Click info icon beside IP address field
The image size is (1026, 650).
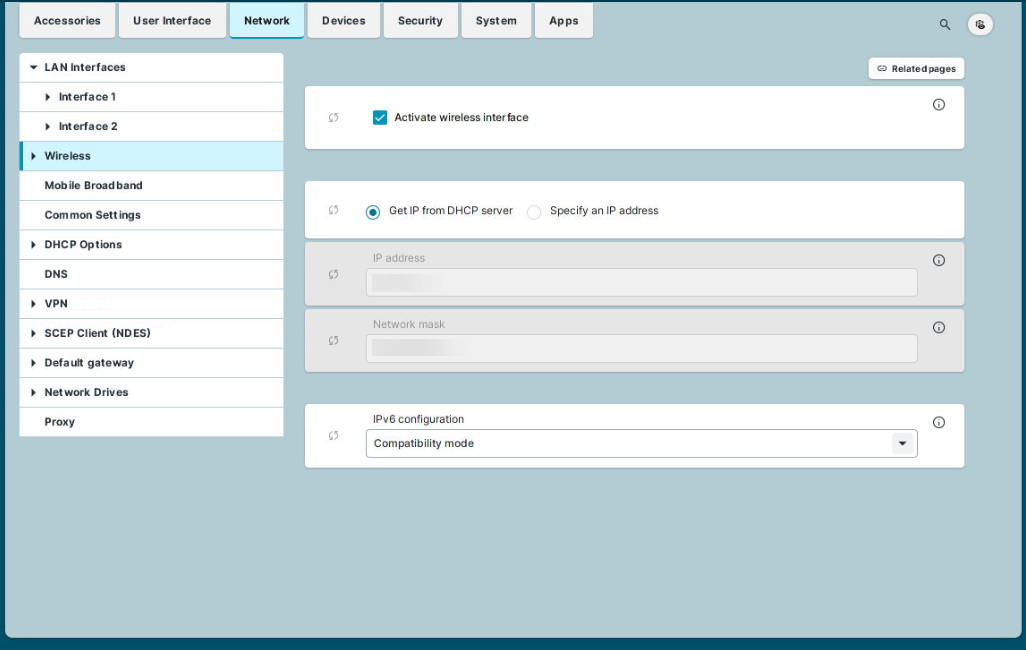point(938,261)
